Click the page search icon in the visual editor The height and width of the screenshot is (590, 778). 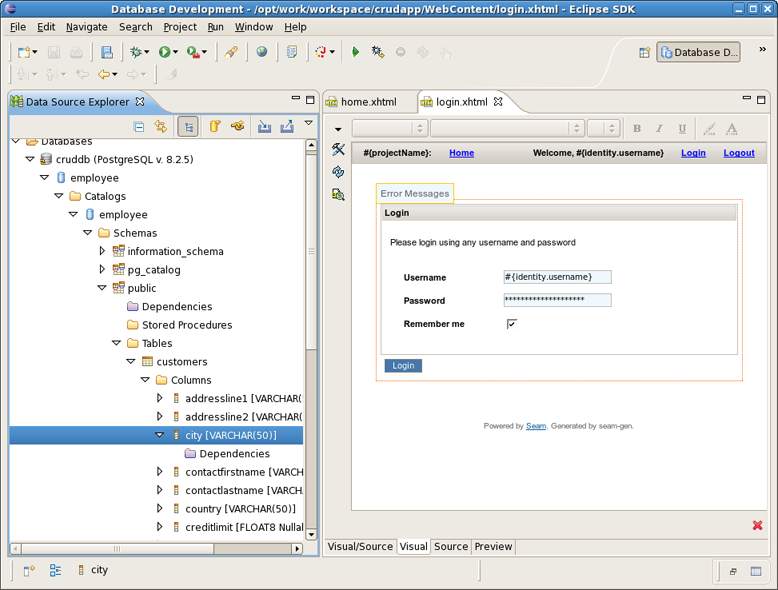338,195
